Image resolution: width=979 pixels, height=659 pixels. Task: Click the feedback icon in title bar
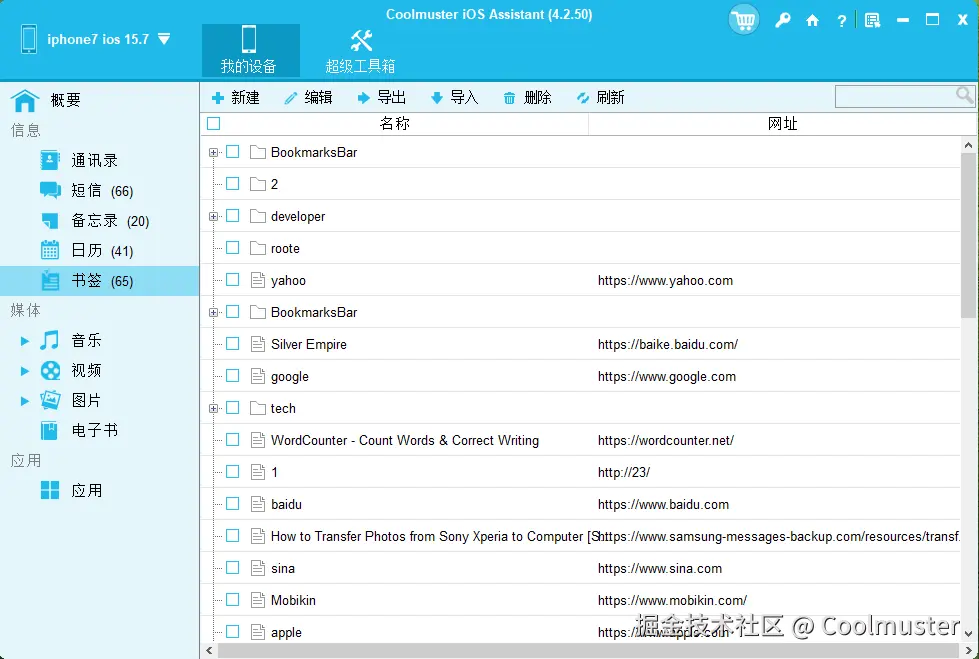tap(872, 21)
